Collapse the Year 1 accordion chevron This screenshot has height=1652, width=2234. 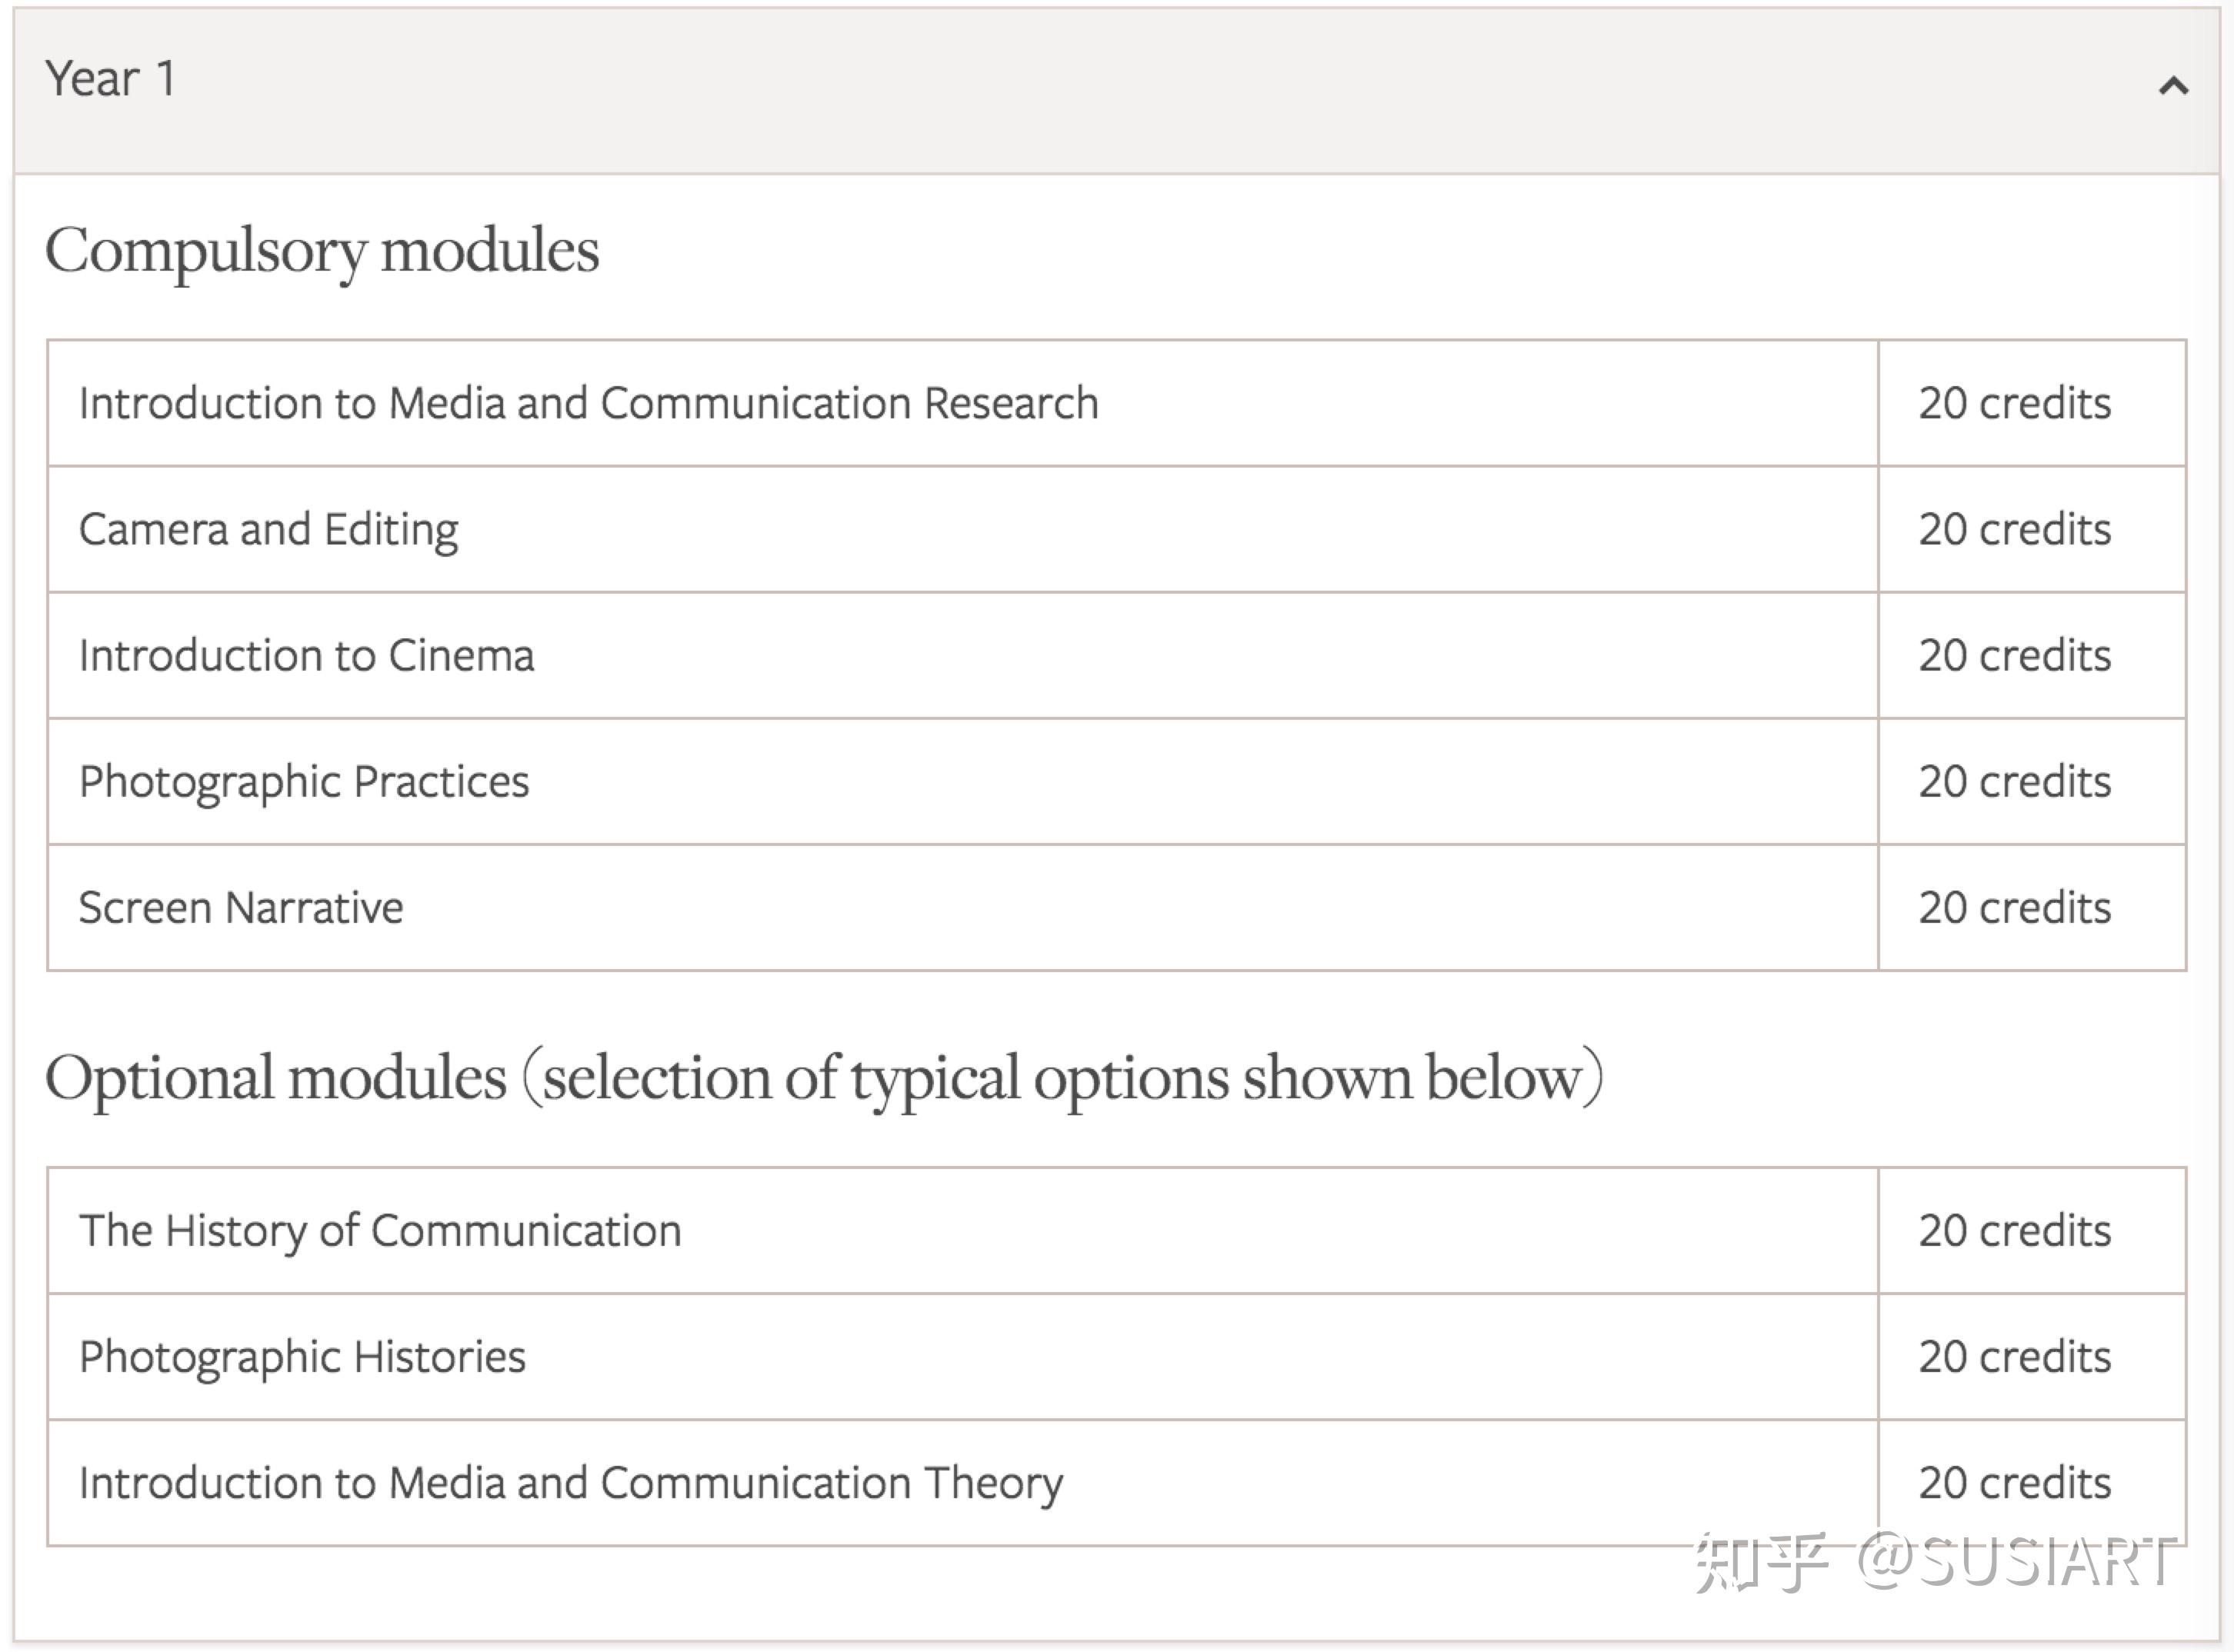point(2173,86)
